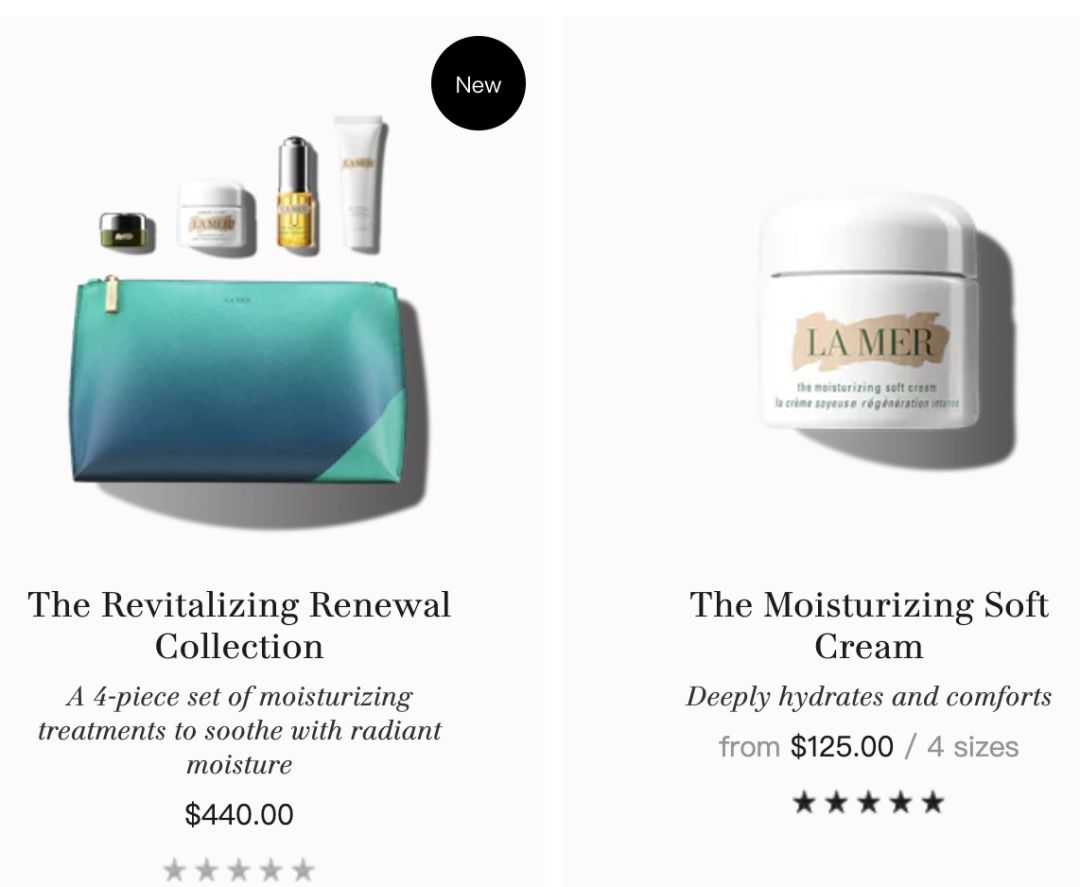The width and height of the screenshot is (1080, 887).
Task: Click the gold zipper pull on the pouch
Action: point(111,294)
